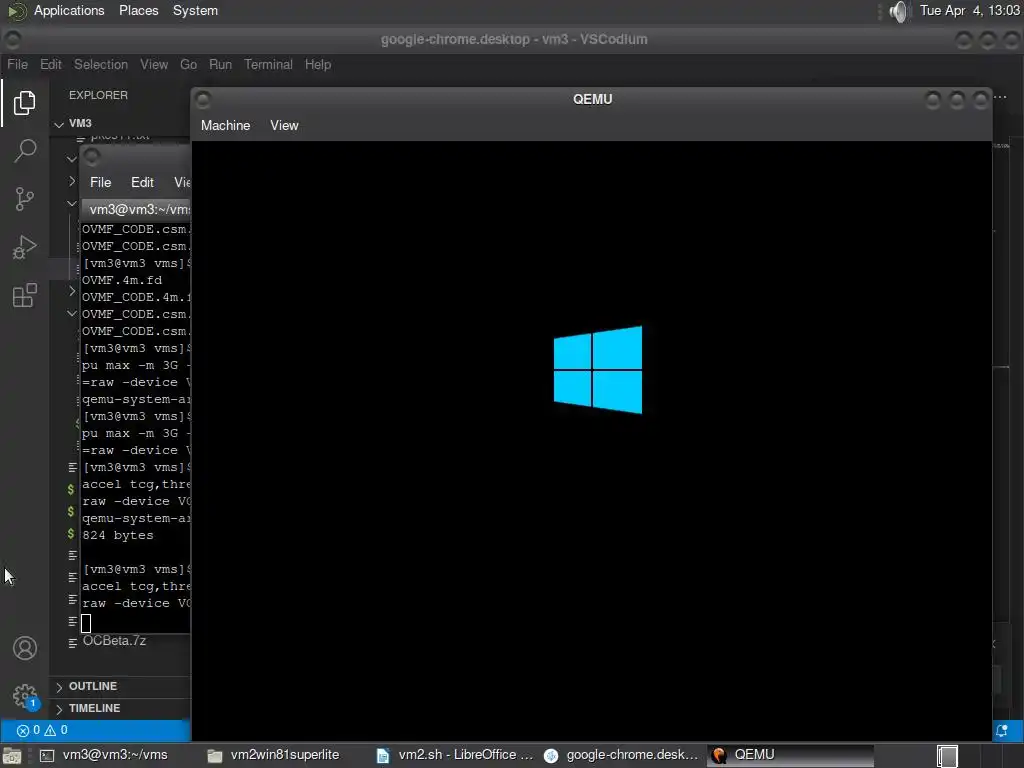Open the Selection menu in VSCodium
Image resolution: width=1024 pixels, height=768 pixels.
(101, 65)
